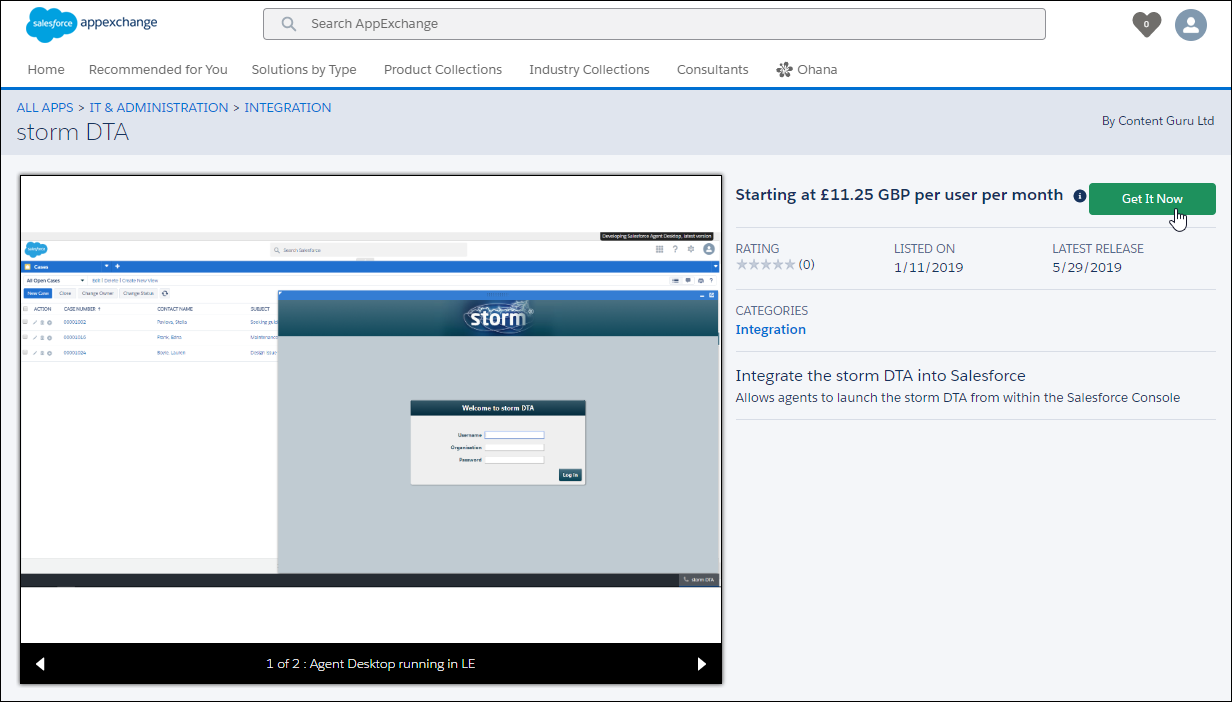
Task: Click the Get It Now button
Action: point(1152,199)
